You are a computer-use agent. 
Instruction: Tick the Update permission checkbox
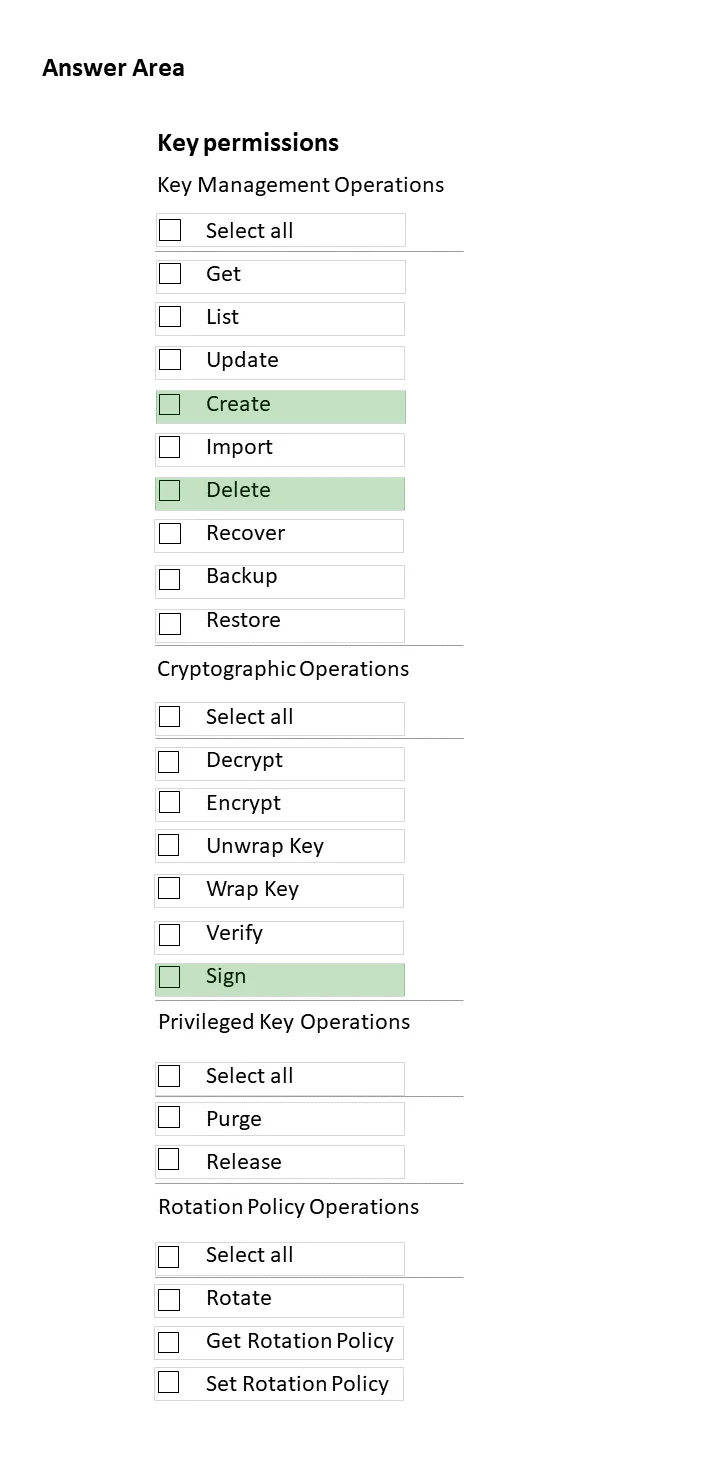coord(170,359)
